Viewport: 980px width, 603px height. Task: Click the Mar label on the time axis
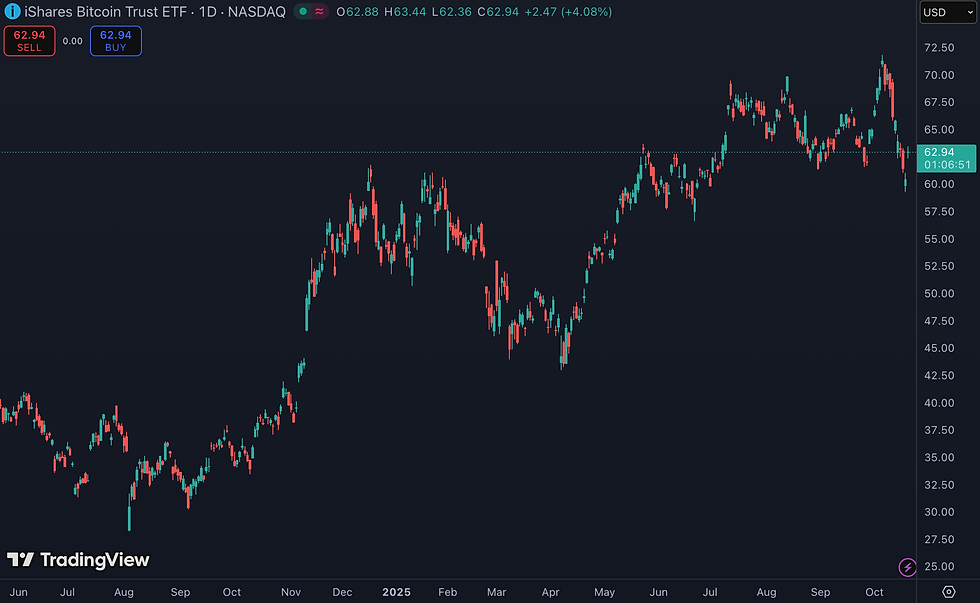[x=496, y=592]
